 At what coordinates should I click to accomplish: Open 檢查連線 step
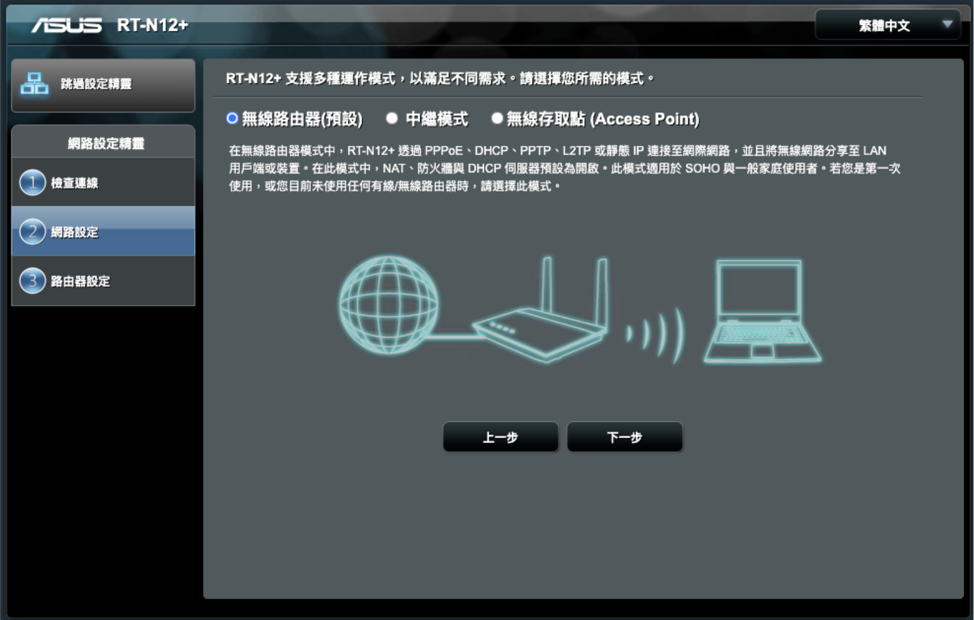(x=103, y=182)
